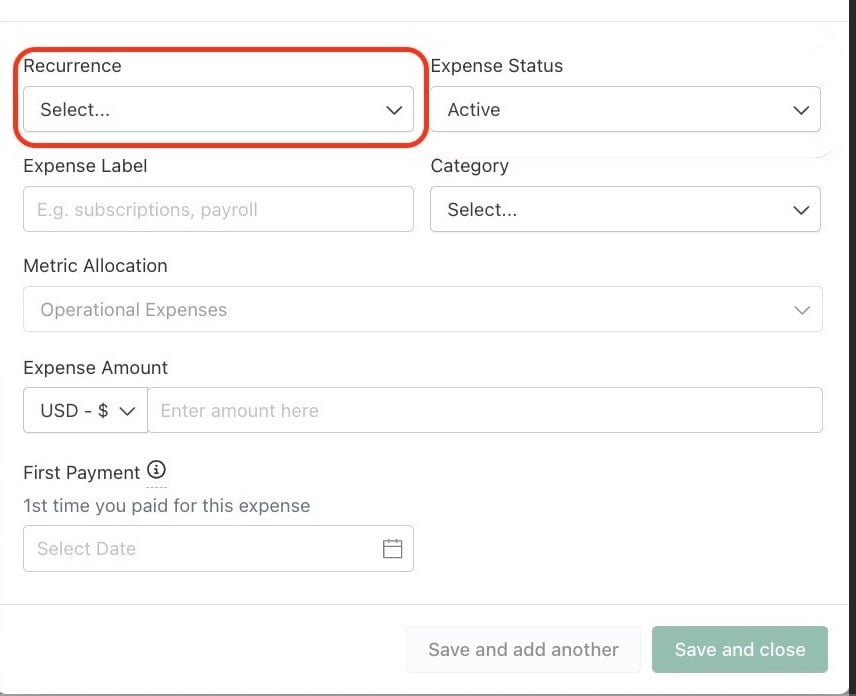856x696 pixels.
Task: Click Save and add another button
Action: point(523,650)
